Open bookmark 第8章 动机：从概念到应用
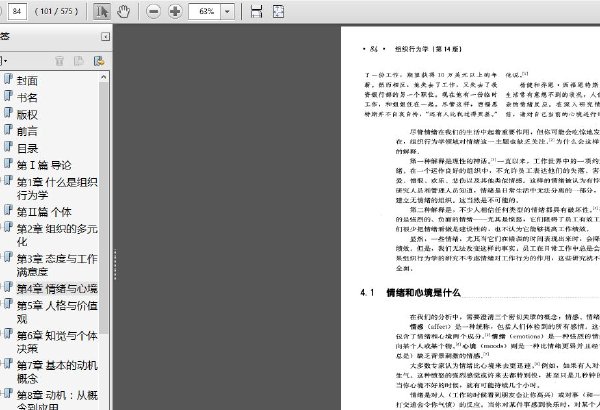This screenshot has height=410, width=600. (x=57, y=400)
